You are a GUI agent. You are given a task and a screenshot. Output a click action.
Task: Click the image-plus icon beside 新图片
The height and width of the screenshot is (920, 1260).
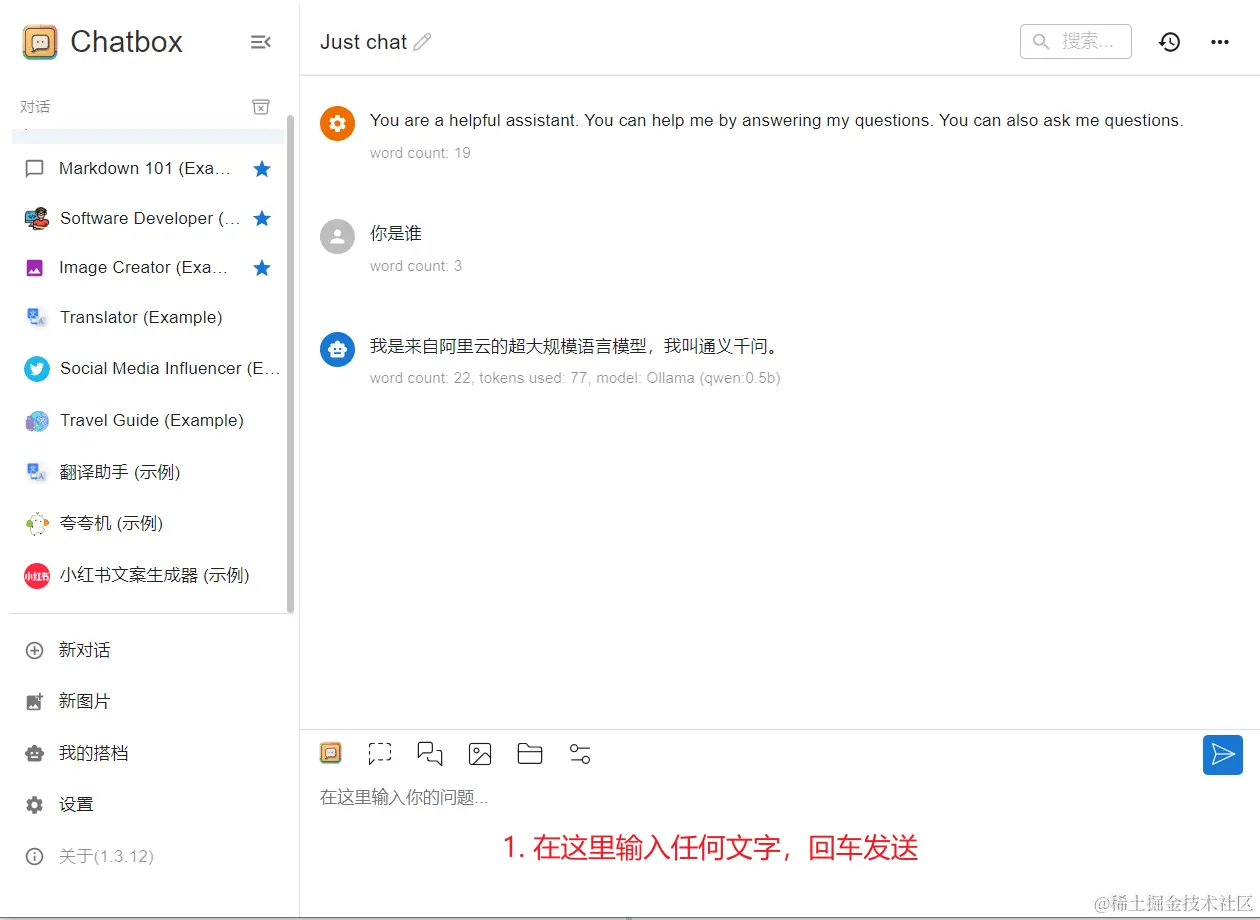tap(35, 702)
